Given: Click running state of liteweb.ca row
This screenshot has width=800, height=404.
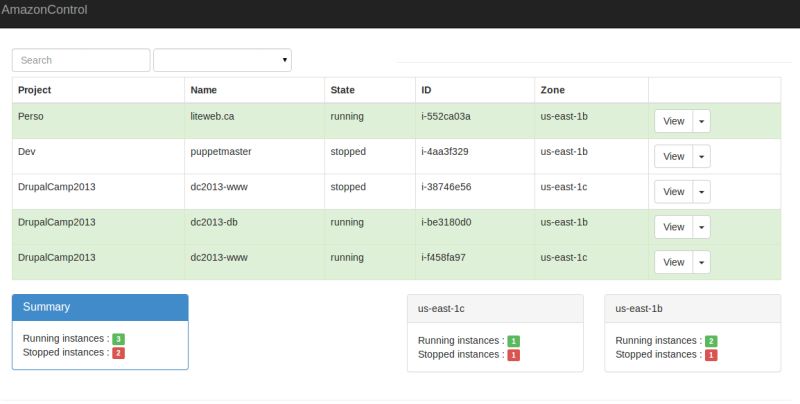Looking at the screenshot, I should click(x=347, y=116).
